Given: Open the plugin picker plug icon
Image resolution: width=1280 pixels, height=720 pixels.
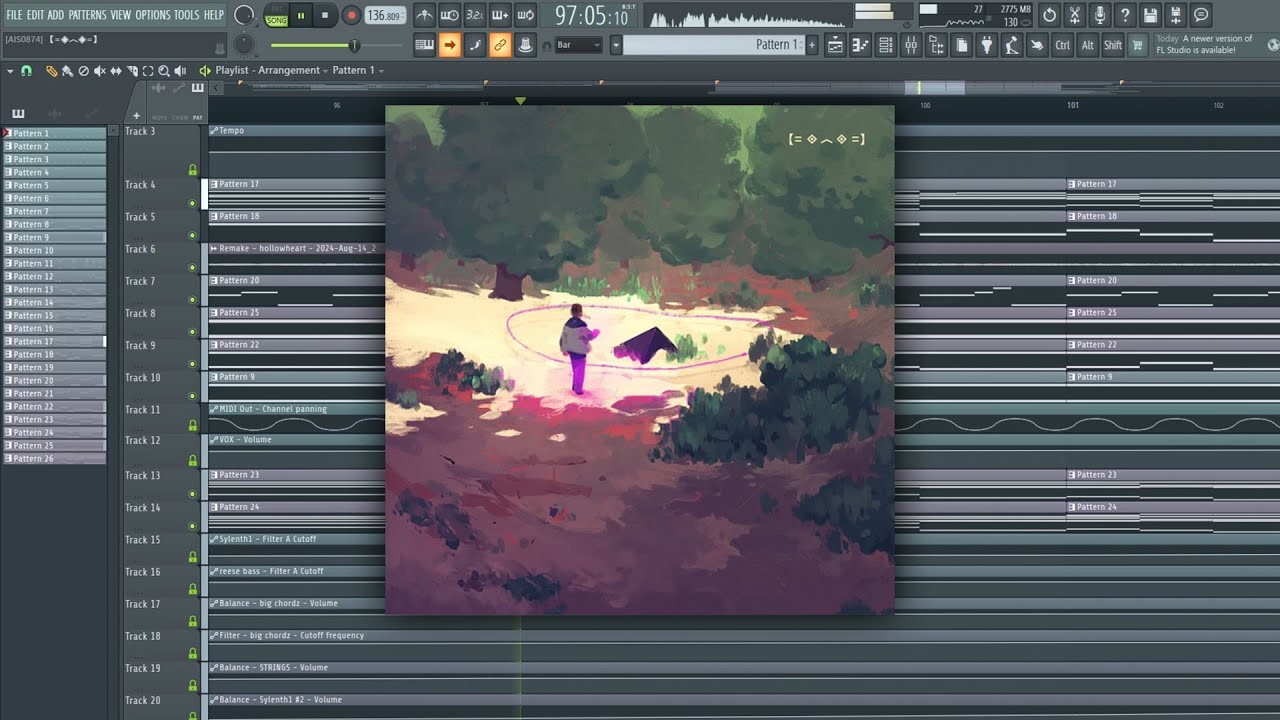Looking at the screenshot, I should (x=986, y=45).
